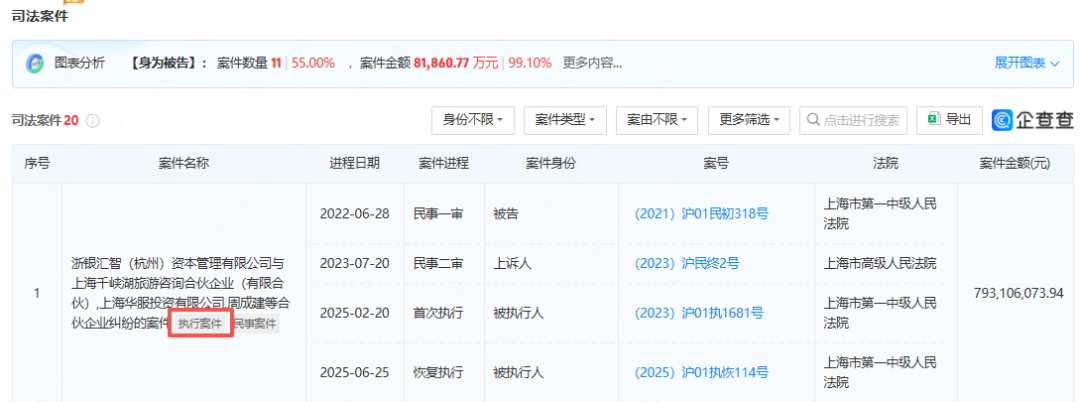Click the date 2023-07-20
The height and width of the screenshot is (402, 1080).
(x=354, y=263)
